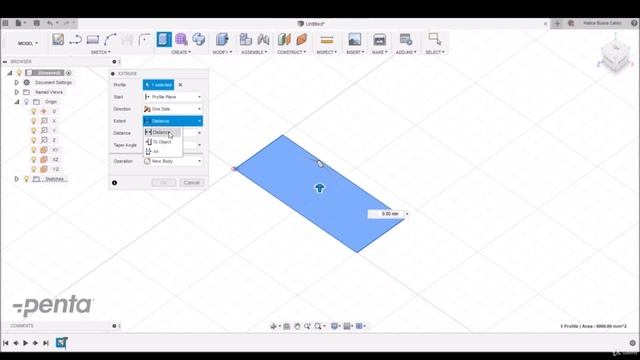Collapse the Origin tree node
This screenshot has width=640, height=360.
click(x=17, y=102)
